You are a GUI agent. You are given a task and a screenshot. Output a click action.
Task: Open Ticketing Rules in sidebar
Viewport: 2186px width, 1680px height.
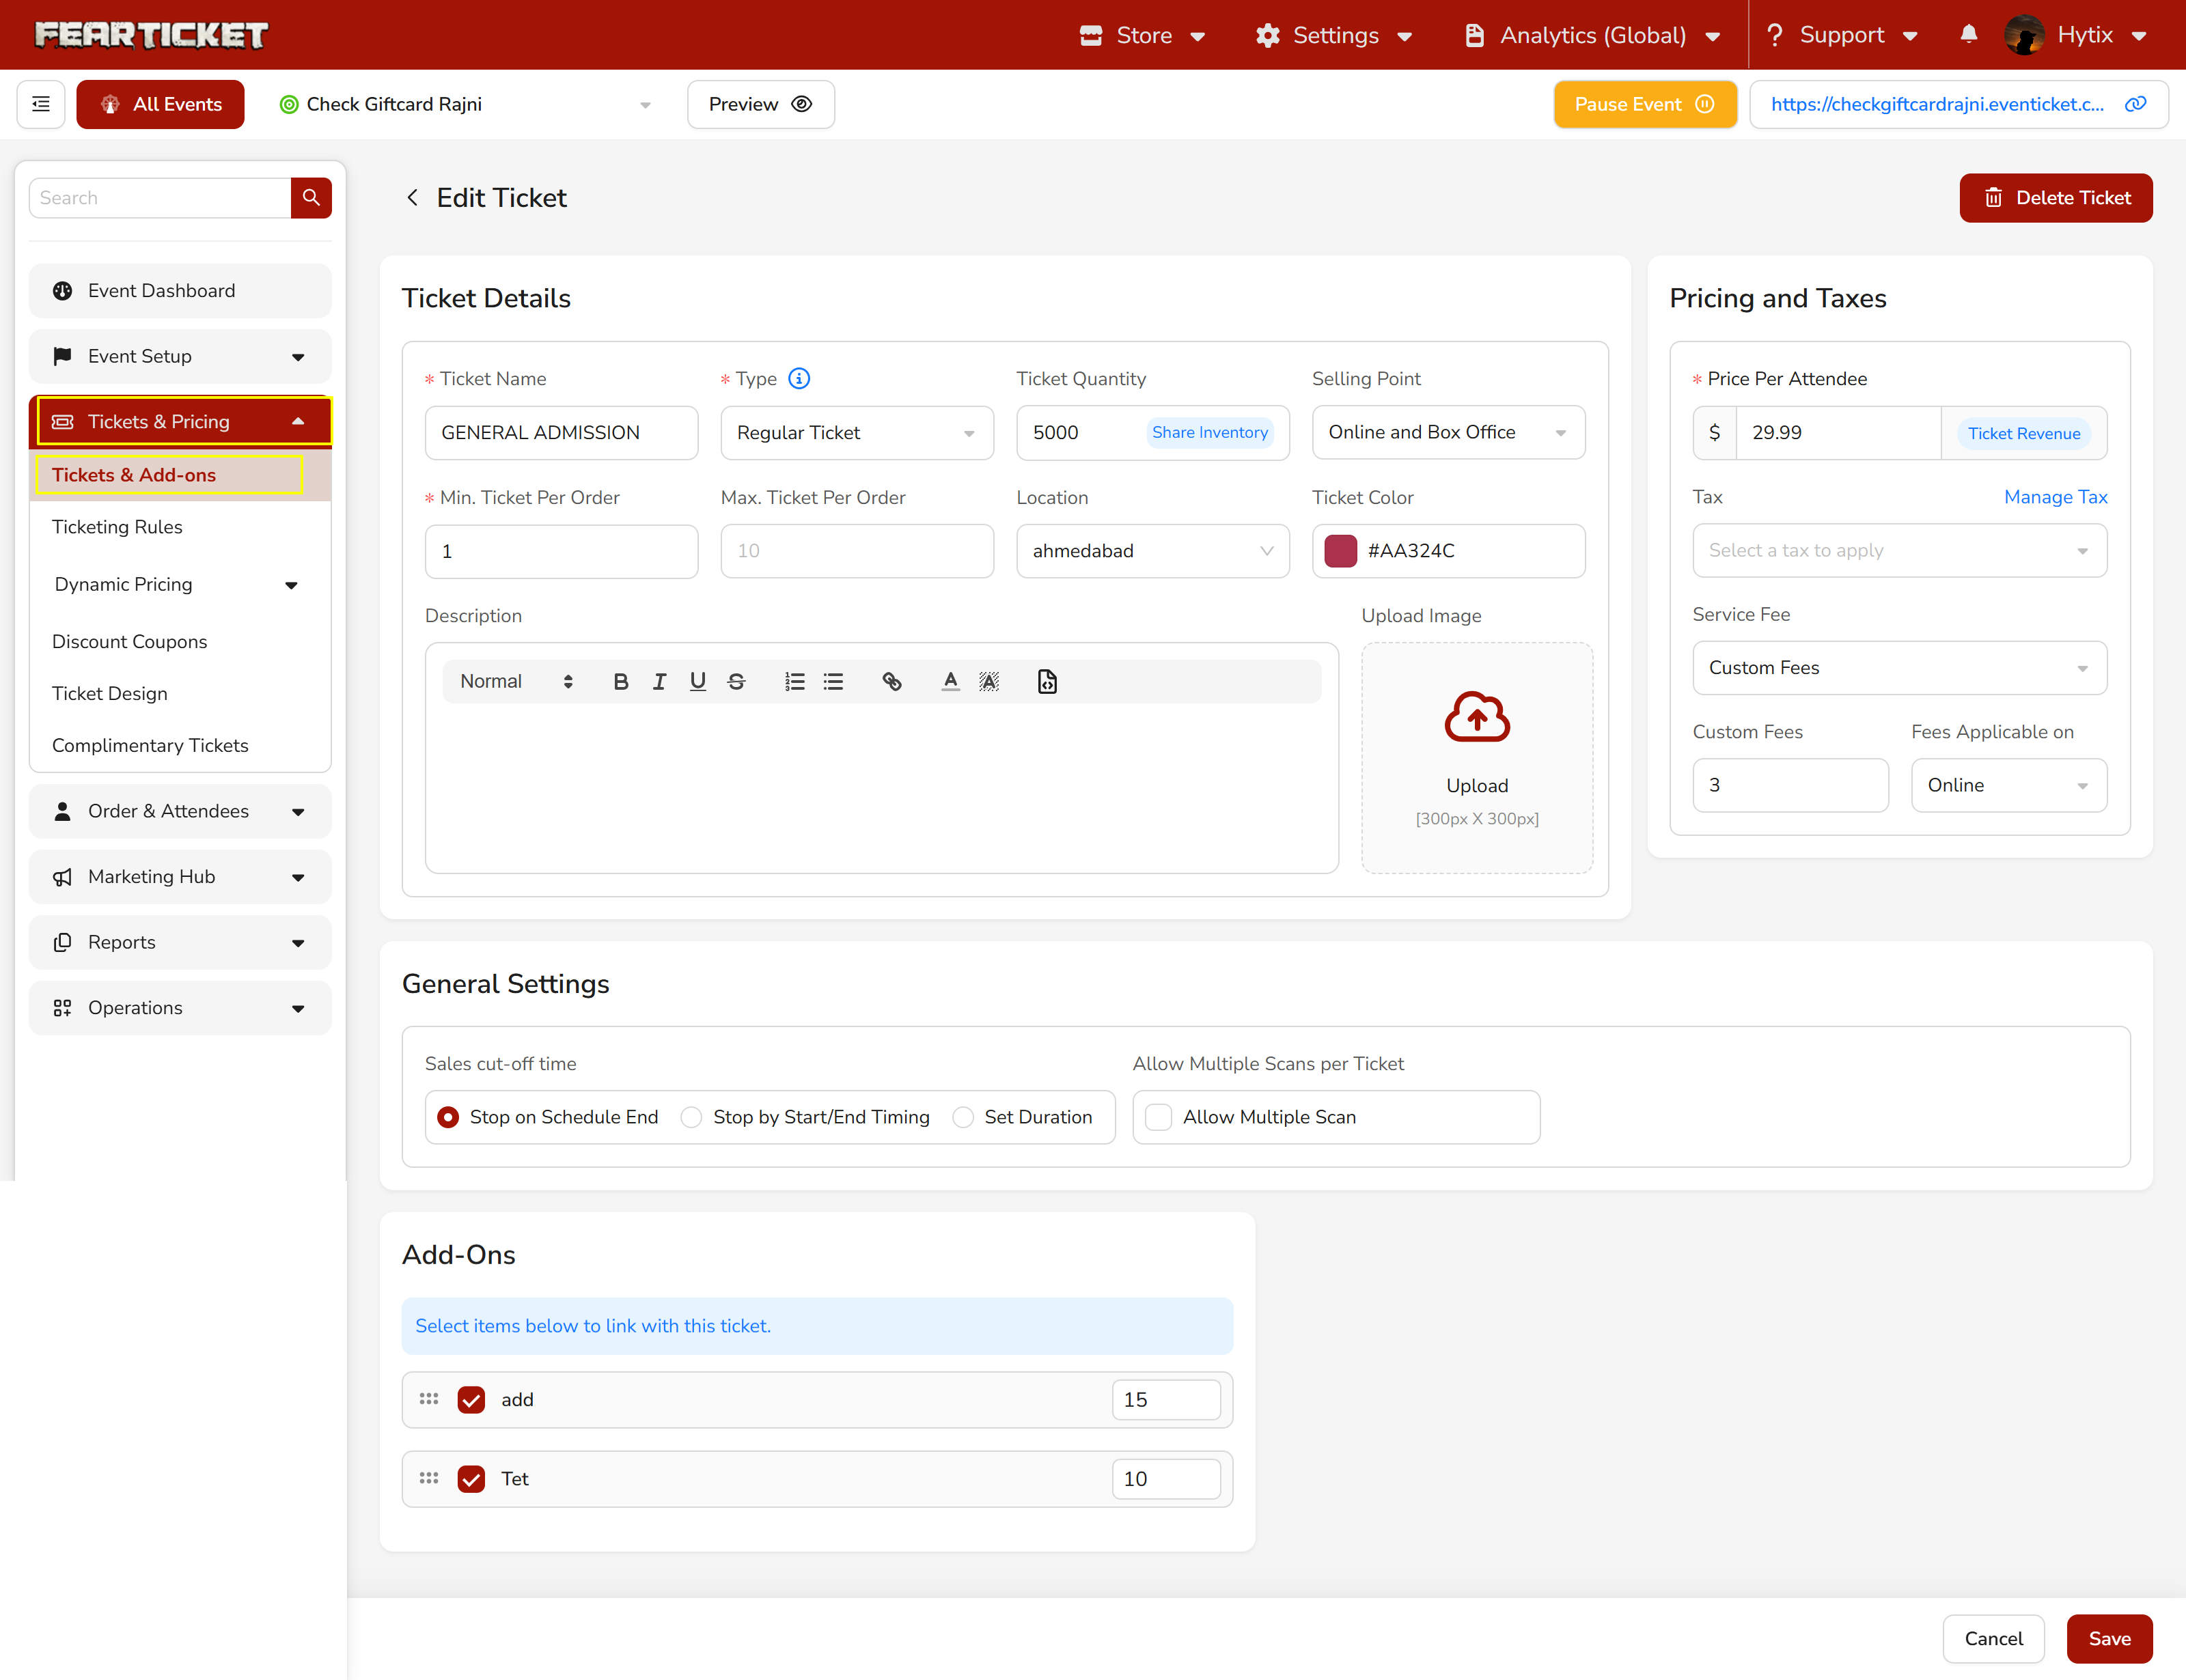pos(117,527)
